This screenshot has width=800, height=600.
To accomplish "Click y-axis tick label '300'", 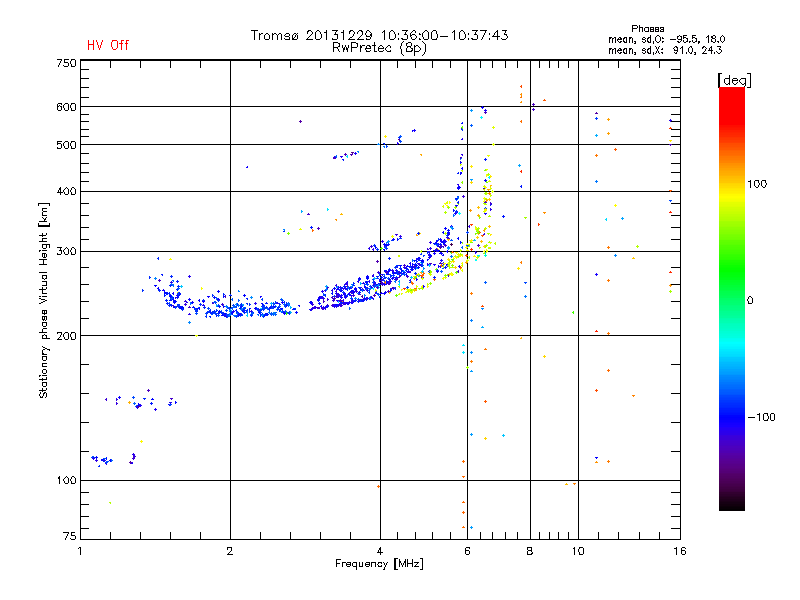I will (x=66, y=251).
